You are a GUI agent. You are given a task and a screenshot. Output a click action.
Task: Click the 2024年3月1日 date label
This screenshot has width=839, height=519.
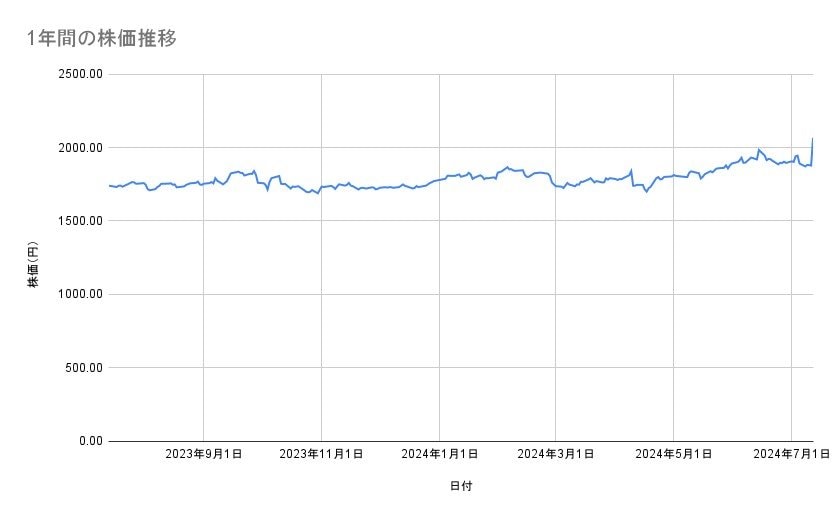(x=556, y=454)
